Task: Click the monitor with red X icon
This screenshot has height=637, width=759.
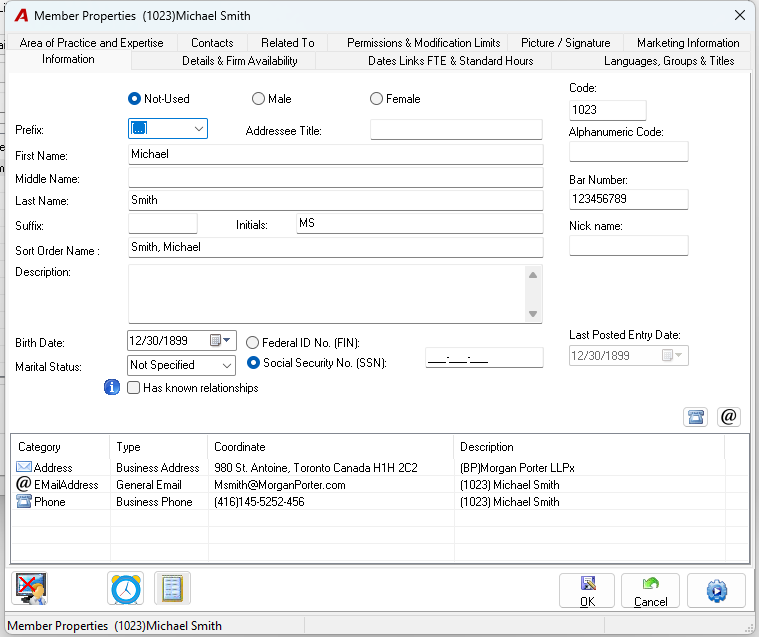Action: tap(30, 588)
